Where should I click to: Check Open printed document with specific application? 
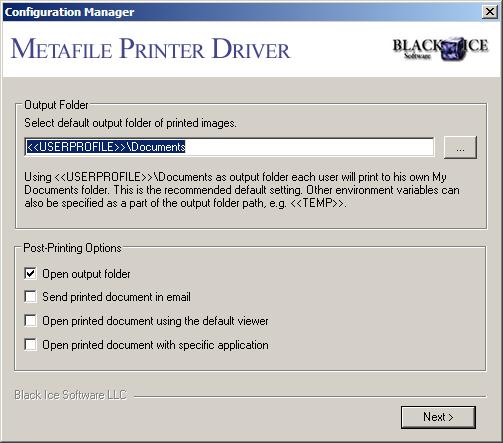(30, 345)
